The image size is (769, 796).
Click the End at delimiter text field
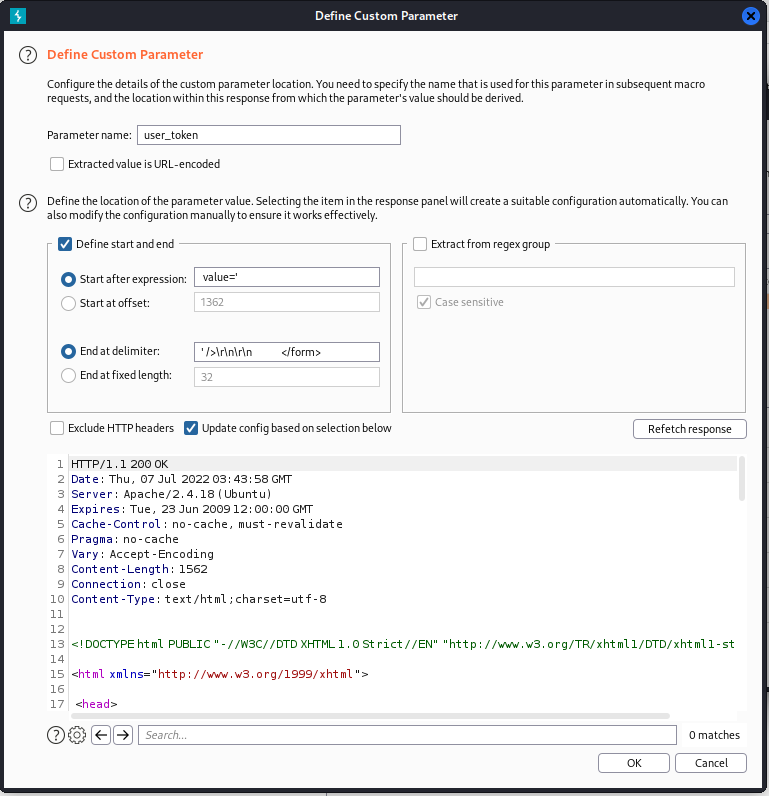point(287,352)
